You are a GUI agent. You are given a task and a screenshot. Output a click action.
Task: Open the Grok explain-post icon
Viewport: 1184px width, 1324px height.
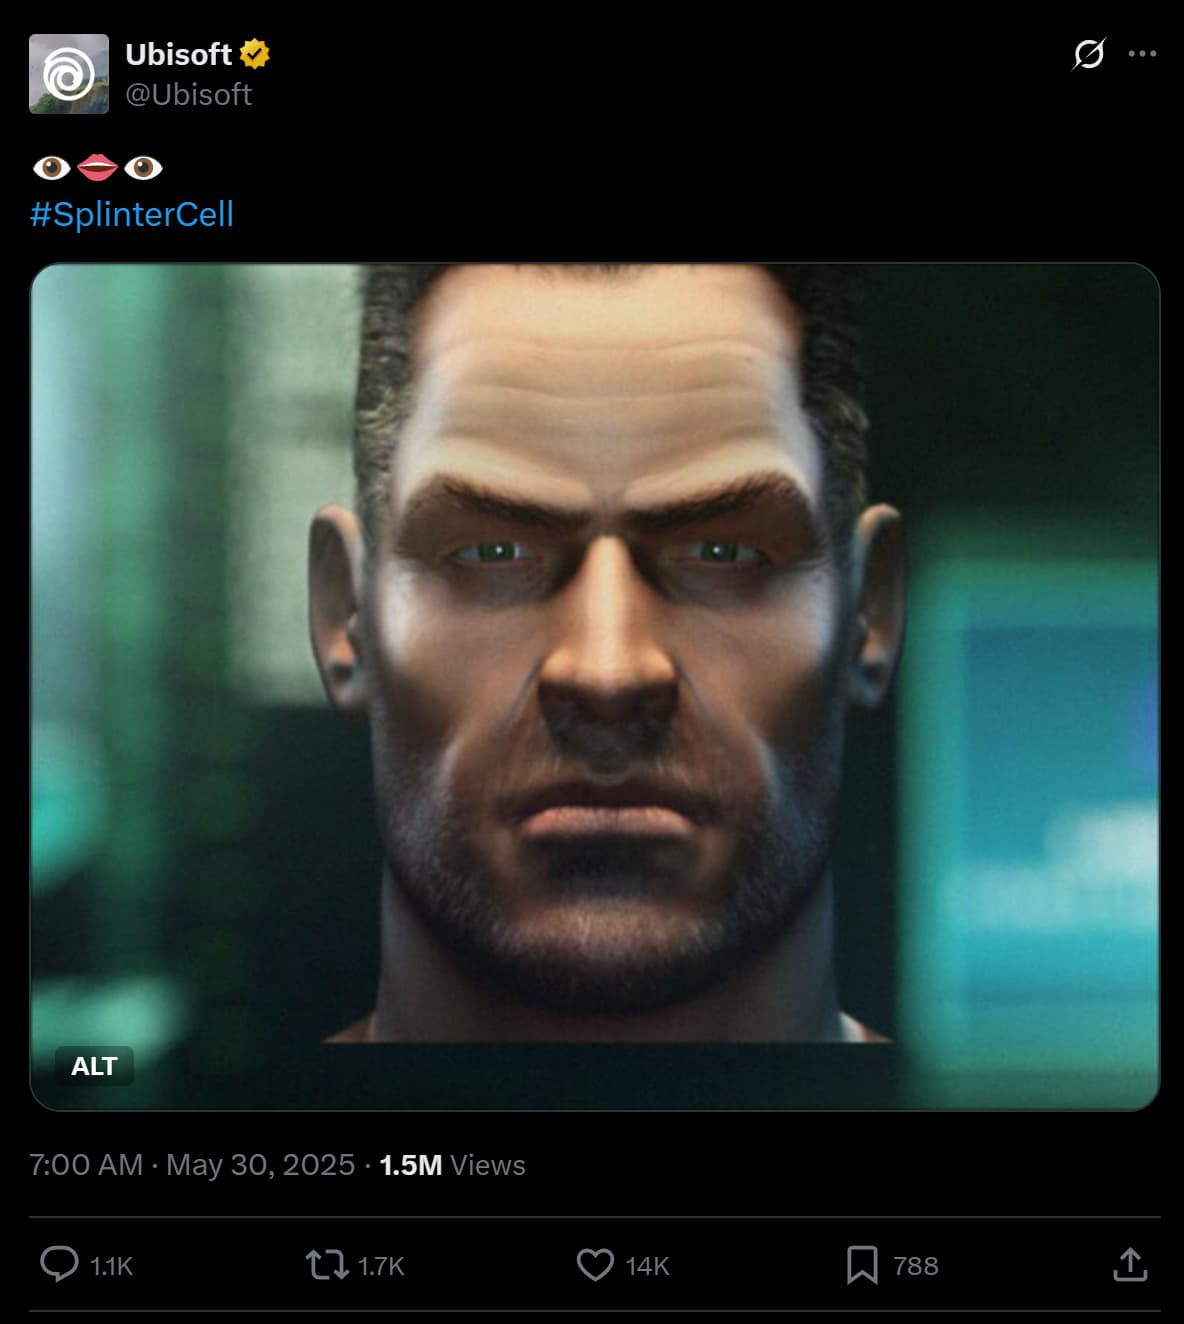pyautogui.click(x=1088, y=54)
